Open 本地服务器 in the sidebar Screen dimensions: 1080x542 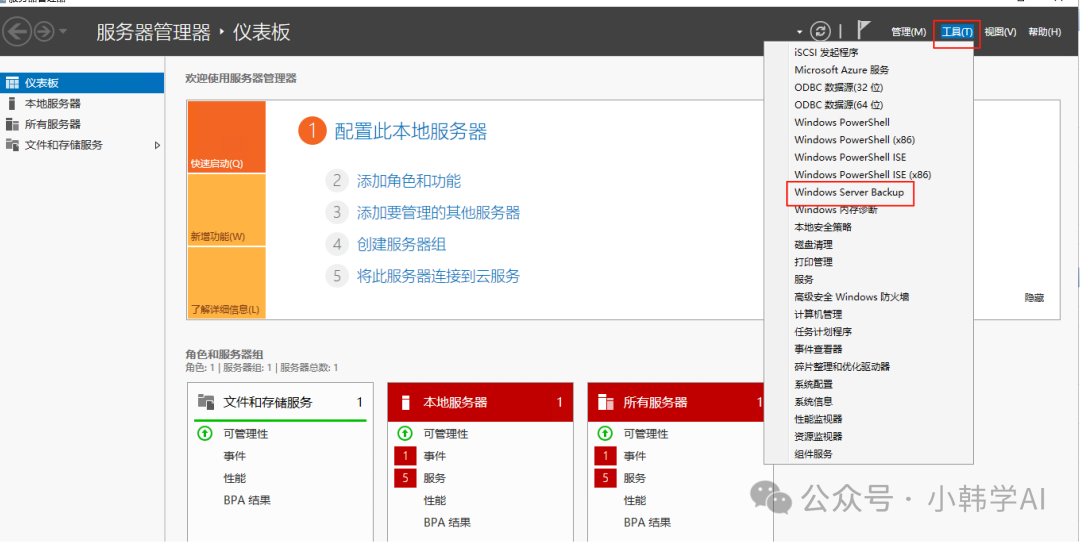tap(52, 104)
